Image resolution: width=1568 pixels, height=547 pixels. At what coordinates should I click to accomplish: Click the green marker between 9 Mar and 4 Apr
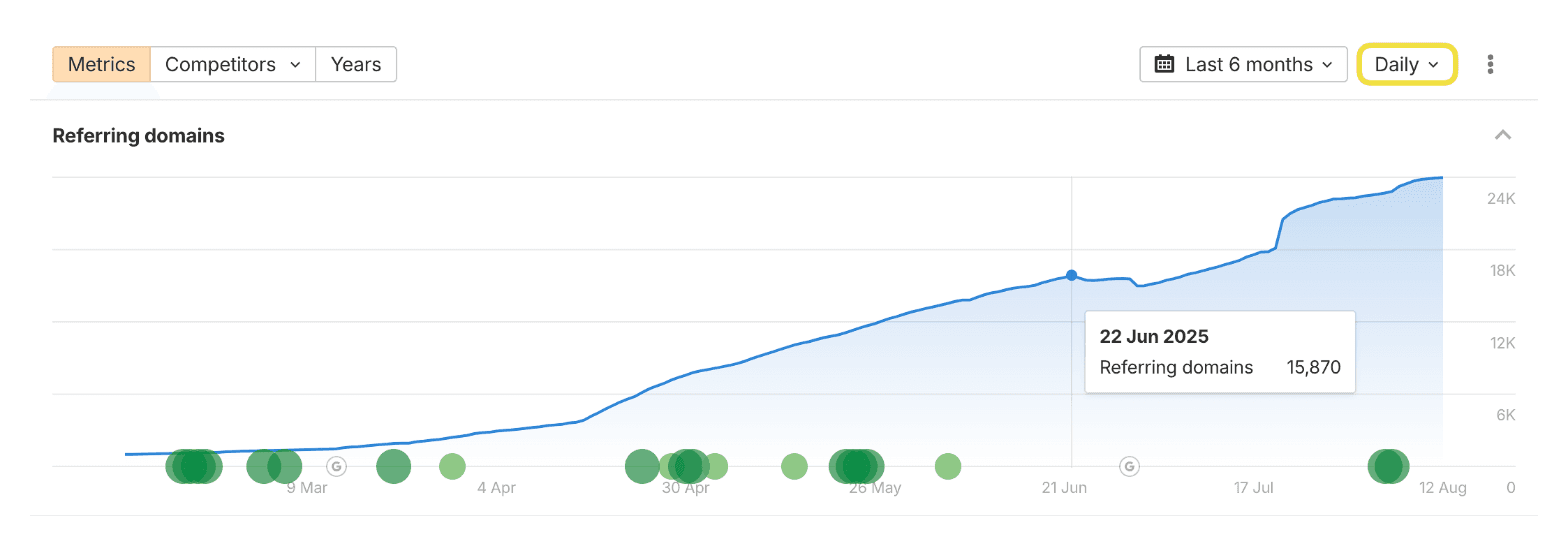click(394, 466)
